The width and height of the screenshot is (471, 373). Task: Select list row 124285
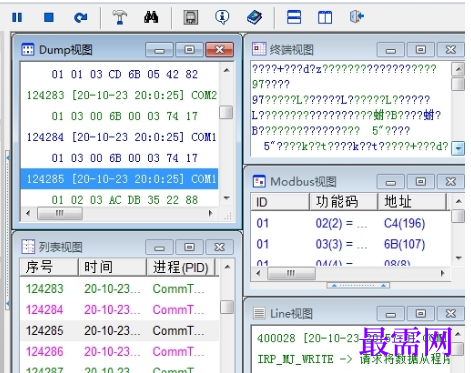(x=119, y=331)
